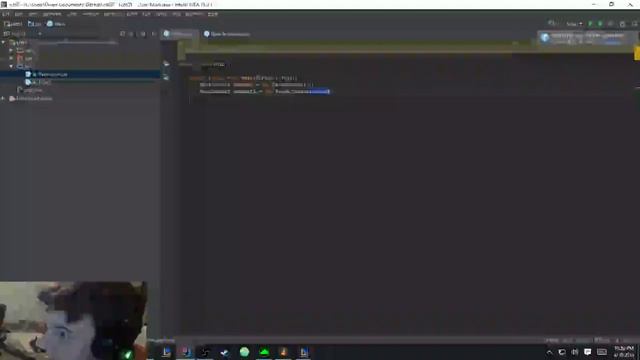Open the Action Center notification icon in the tray
The width and height of the screenshot is (640, 360).
coord(588,352)
